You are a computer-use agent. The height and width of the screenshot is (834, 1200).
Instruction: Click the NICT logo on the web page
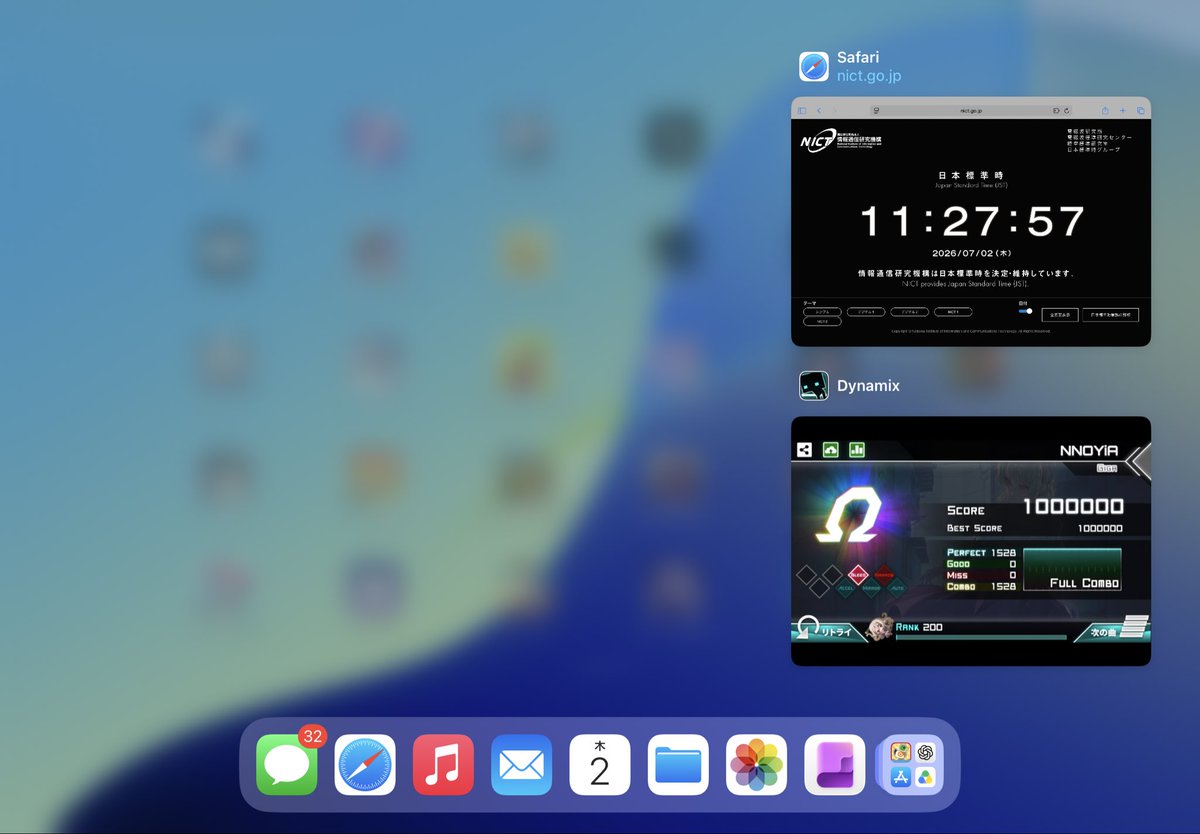[x=841, y=141]
